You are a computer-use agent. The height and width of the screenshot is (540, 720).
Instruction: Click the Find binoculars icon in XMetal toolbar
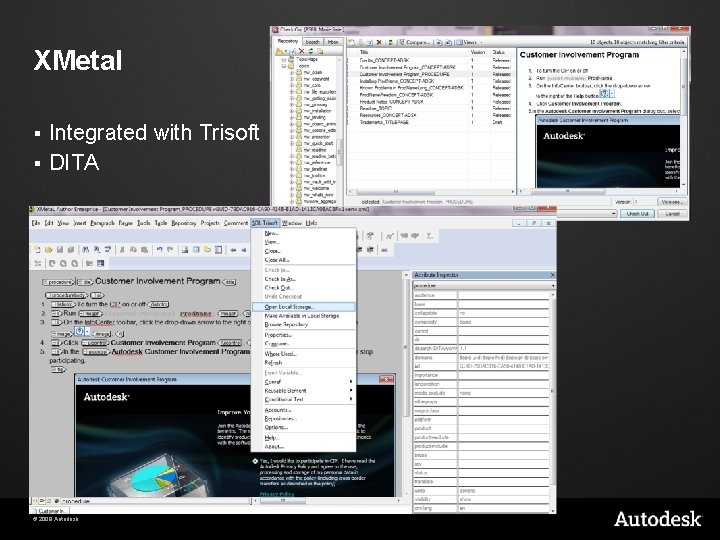[x=85, y=250]
